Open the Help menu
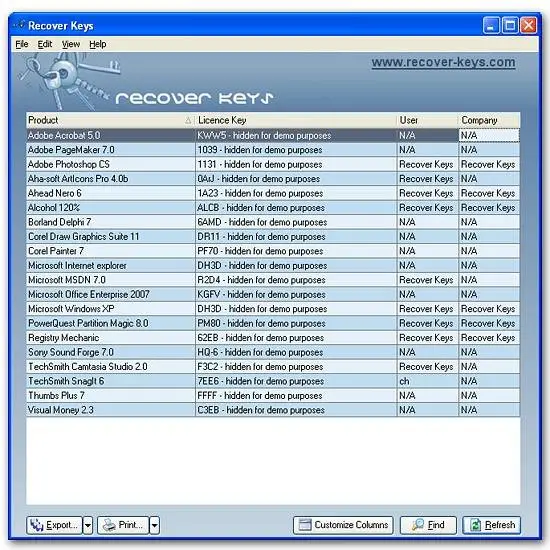Image resolution: width=550 pixels, height=550 pixels. point(98,44)
